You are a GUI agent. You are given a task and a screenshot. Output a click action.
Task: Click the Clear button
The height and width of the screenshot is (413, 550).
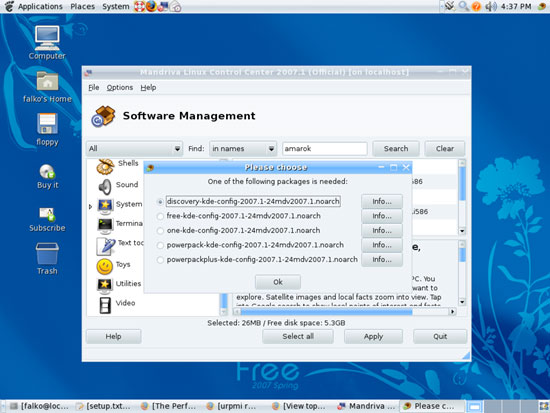445,149
